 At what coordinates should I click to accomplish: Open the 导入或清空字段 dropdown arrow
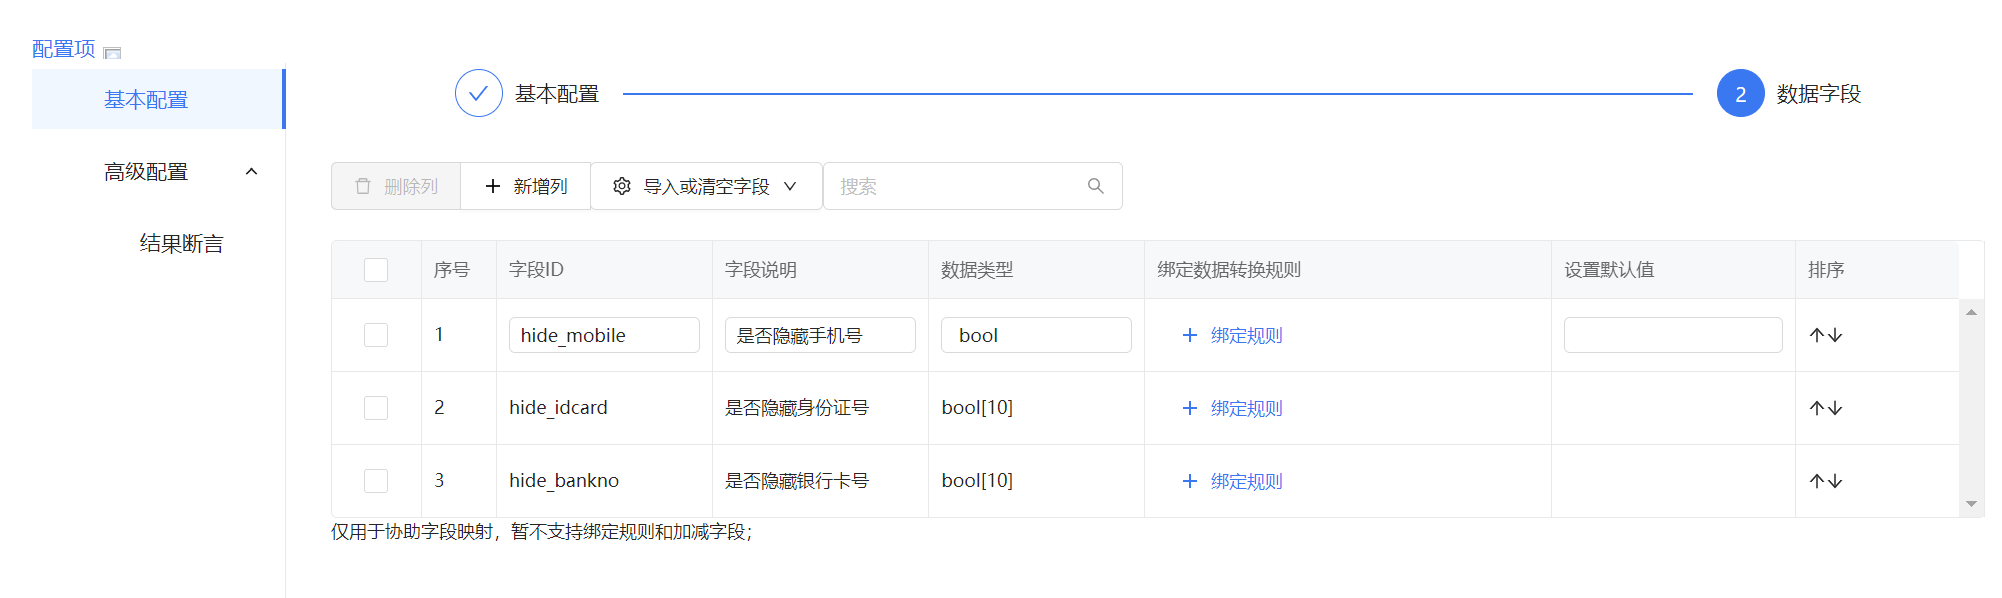click(x=790, y=186)
